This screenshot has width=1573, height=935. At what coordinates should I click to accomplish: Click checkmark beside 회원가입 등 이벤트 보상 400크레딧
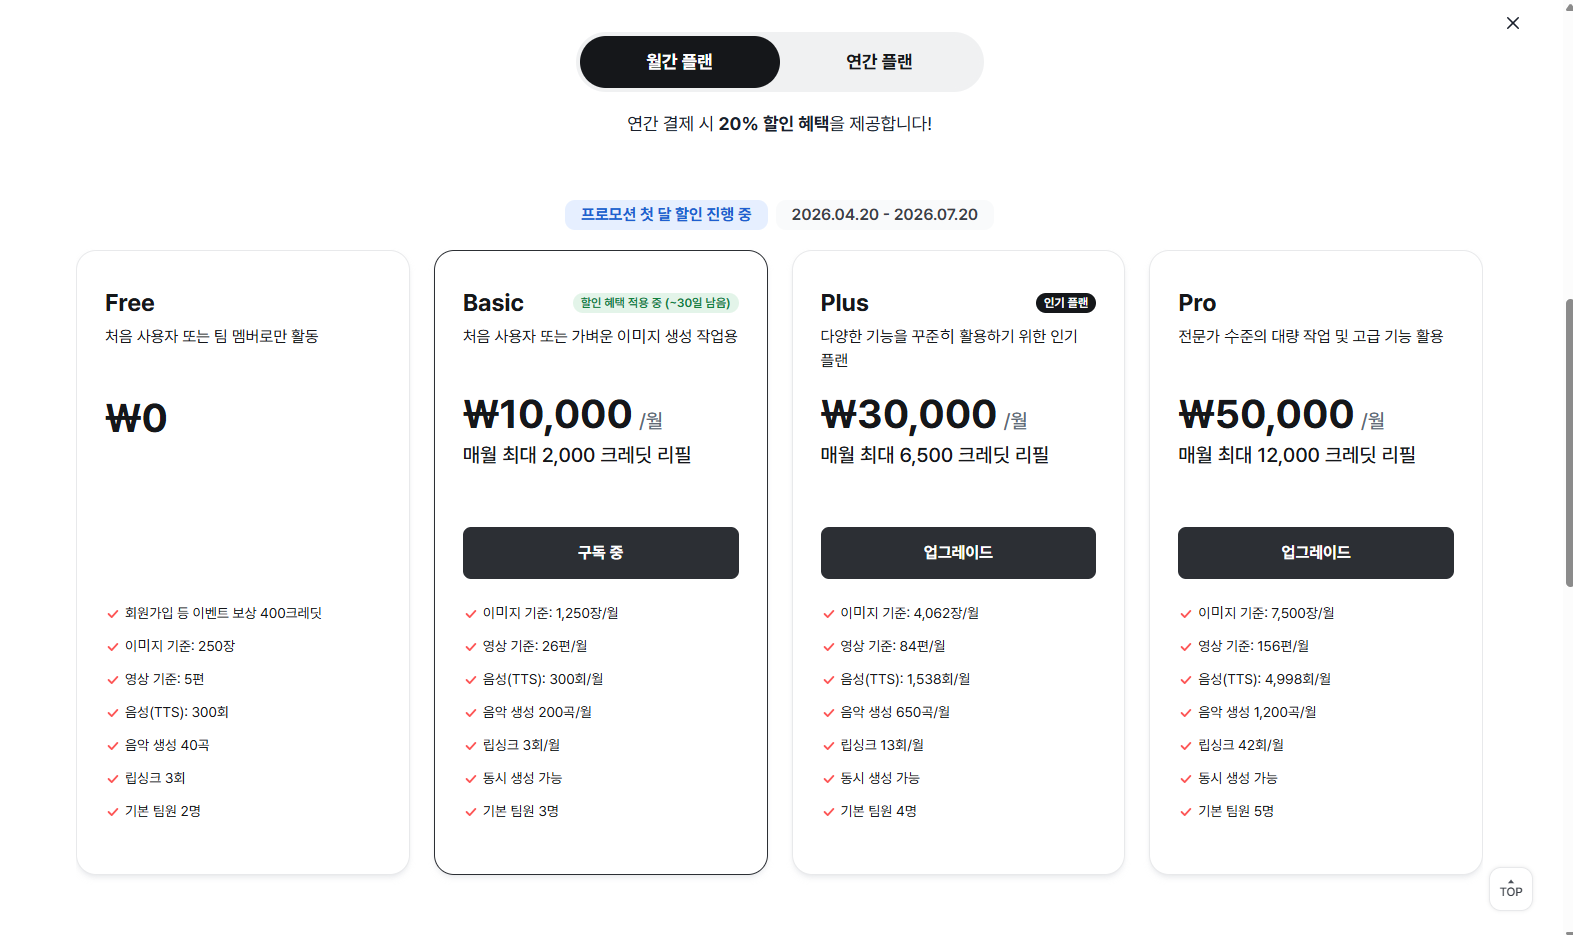pos(113,614)
